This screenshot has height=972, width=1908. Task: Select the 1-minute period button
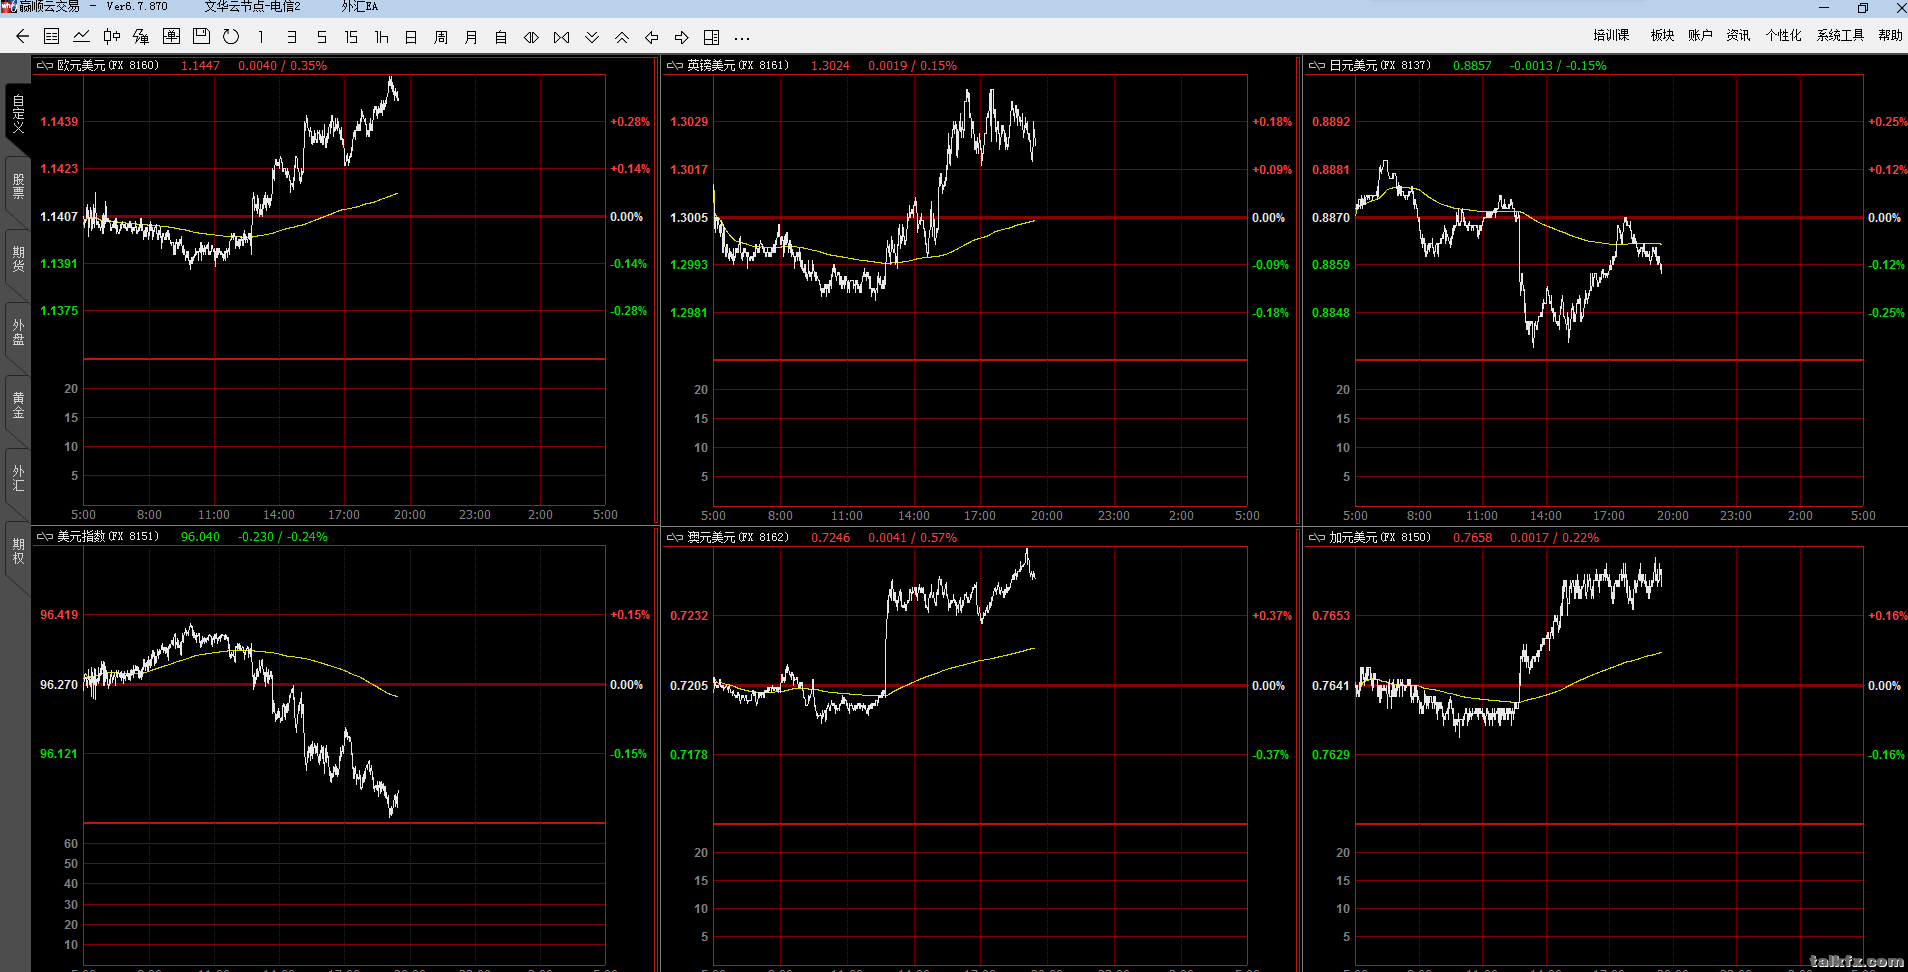tap(261, 37)
